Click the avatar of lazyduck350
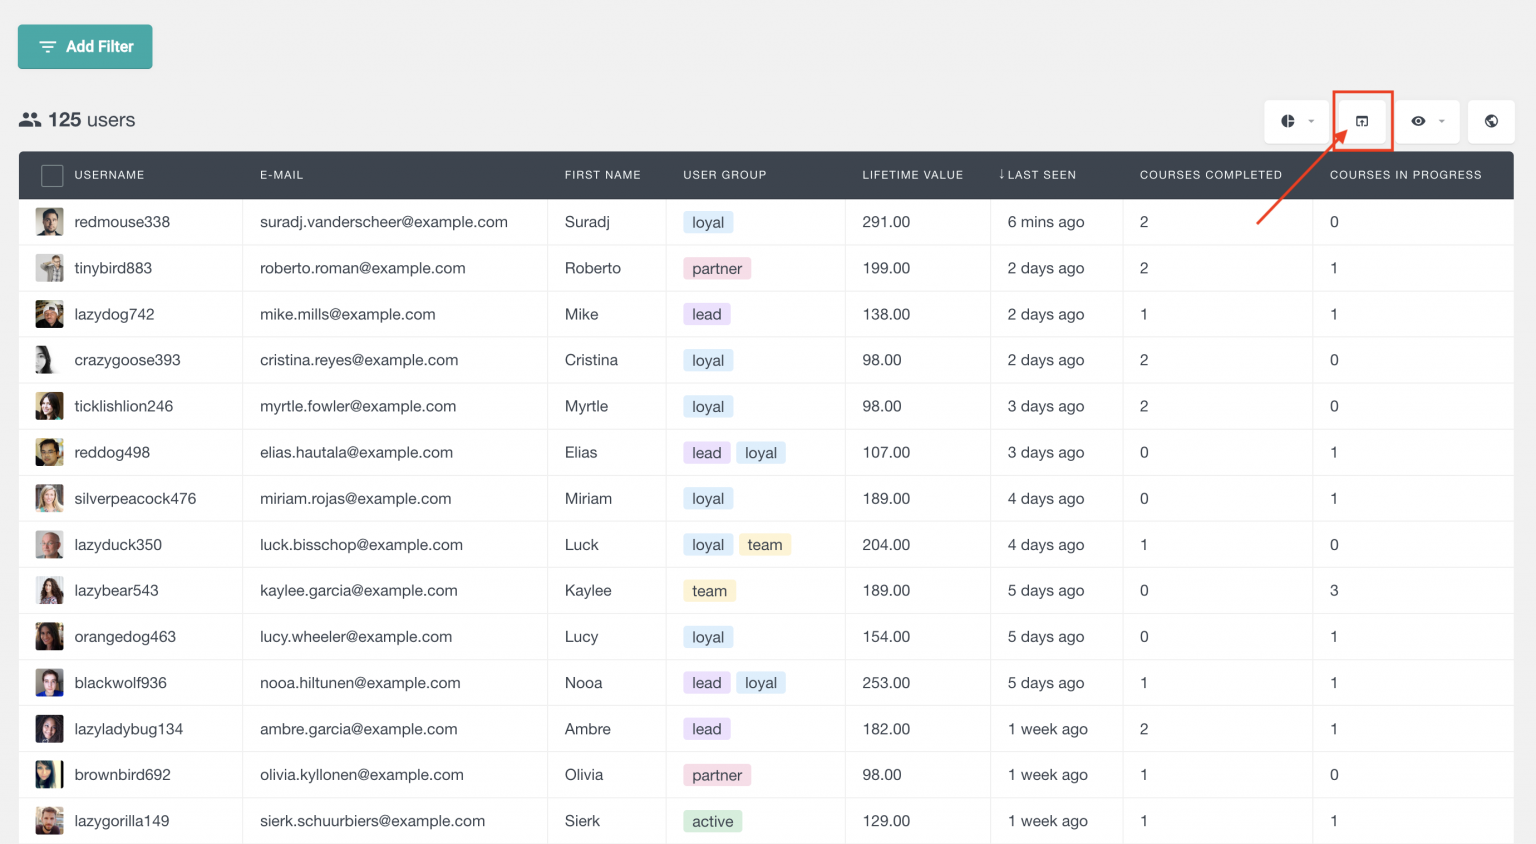Image resolution: width=1536 pixels, height=844 pixels. coord(49,545)
